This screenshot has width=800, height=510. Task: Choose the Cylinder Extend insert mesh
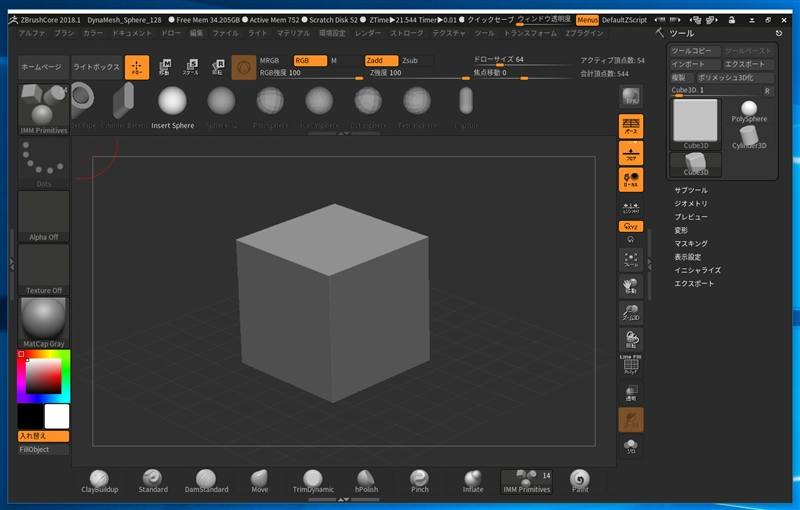click(x=124, y=108)
